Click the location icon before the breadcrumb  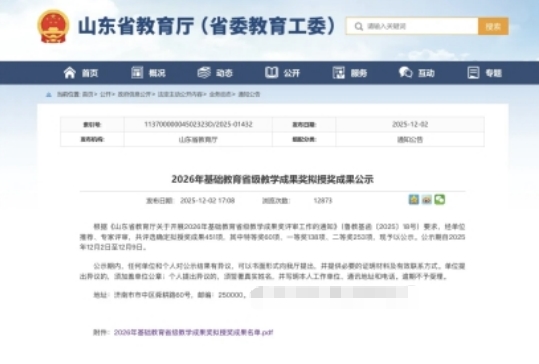pyautogui.click(x=49, y=95)
